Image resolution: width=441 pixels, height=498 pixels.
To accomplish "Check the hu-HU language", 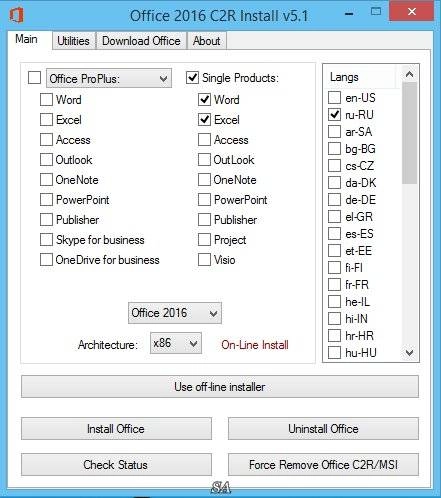I will pos(334,353).
